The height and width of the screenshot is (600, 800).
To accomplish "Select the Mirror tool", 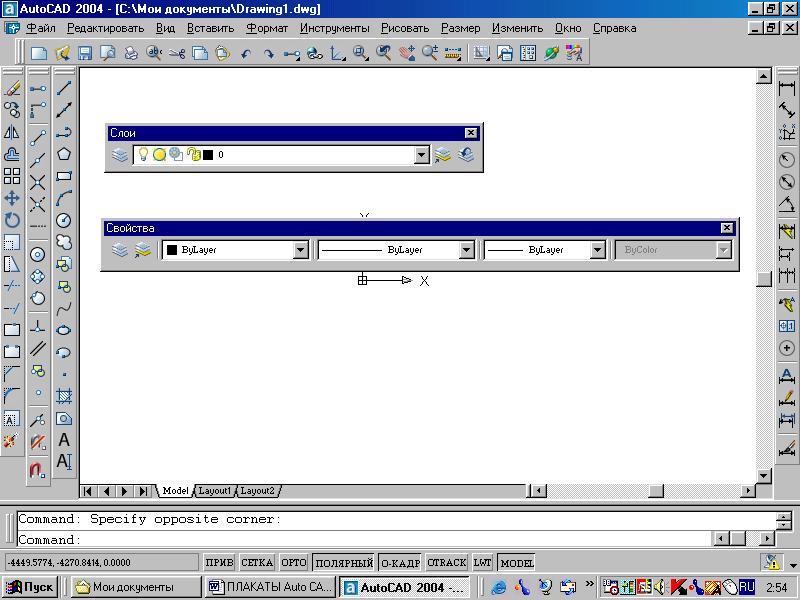I will [12, 132].
